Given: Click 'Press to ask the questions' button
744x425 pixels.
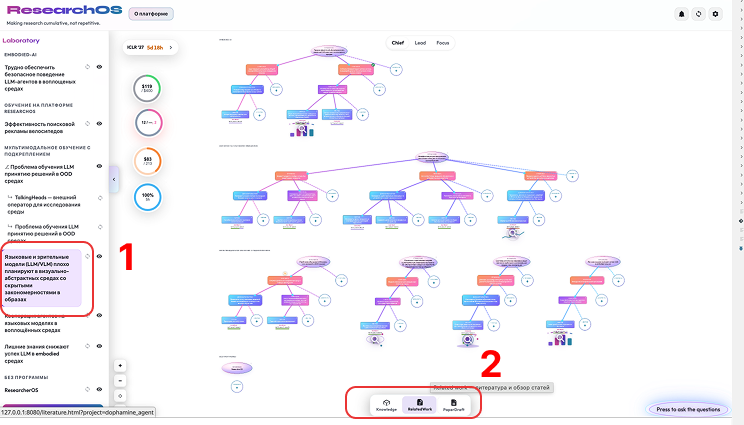Looking at the screenshot, I should pyautogui.click(x=688, y=409).
